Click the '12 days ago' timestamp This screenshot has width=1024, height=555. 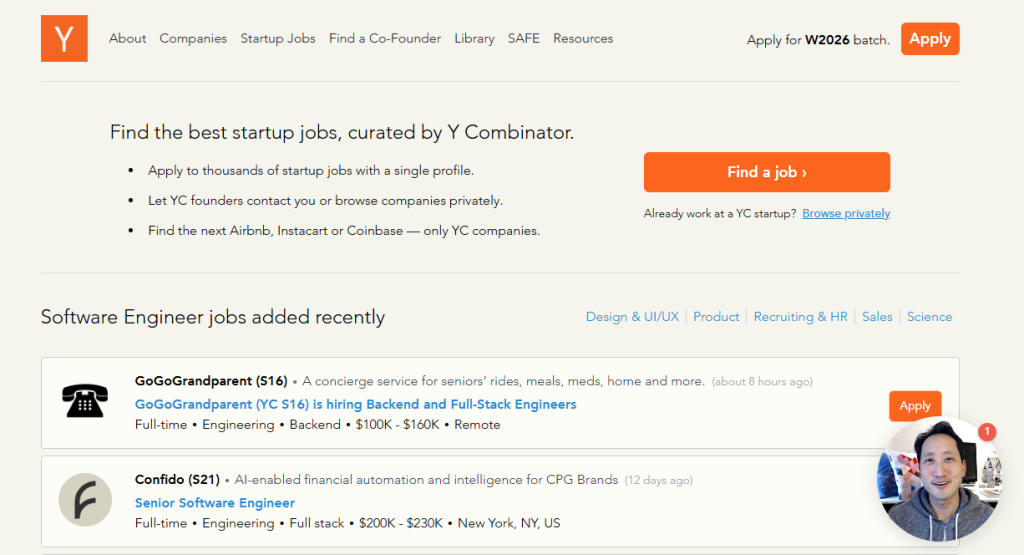click(658, 480)
